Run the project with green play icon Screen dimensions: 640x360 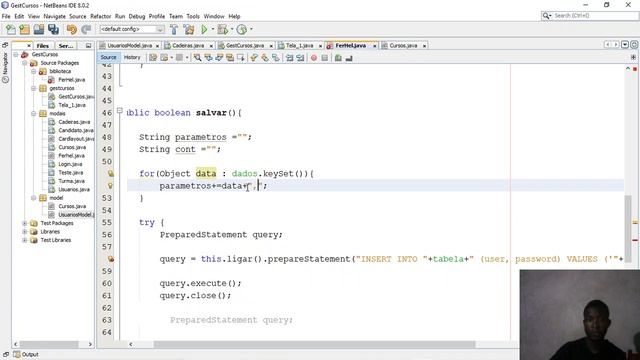click(204, 29)
